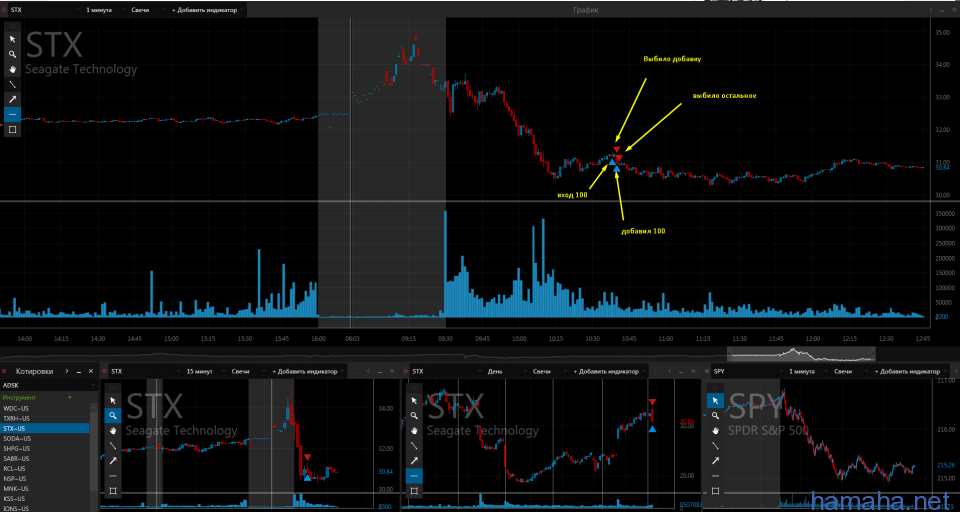Open '+ Добавить индикатор' in 15-minute STX chart
Image resolution: width=960 pixels, height=512 pixels.
coord(308,371)
